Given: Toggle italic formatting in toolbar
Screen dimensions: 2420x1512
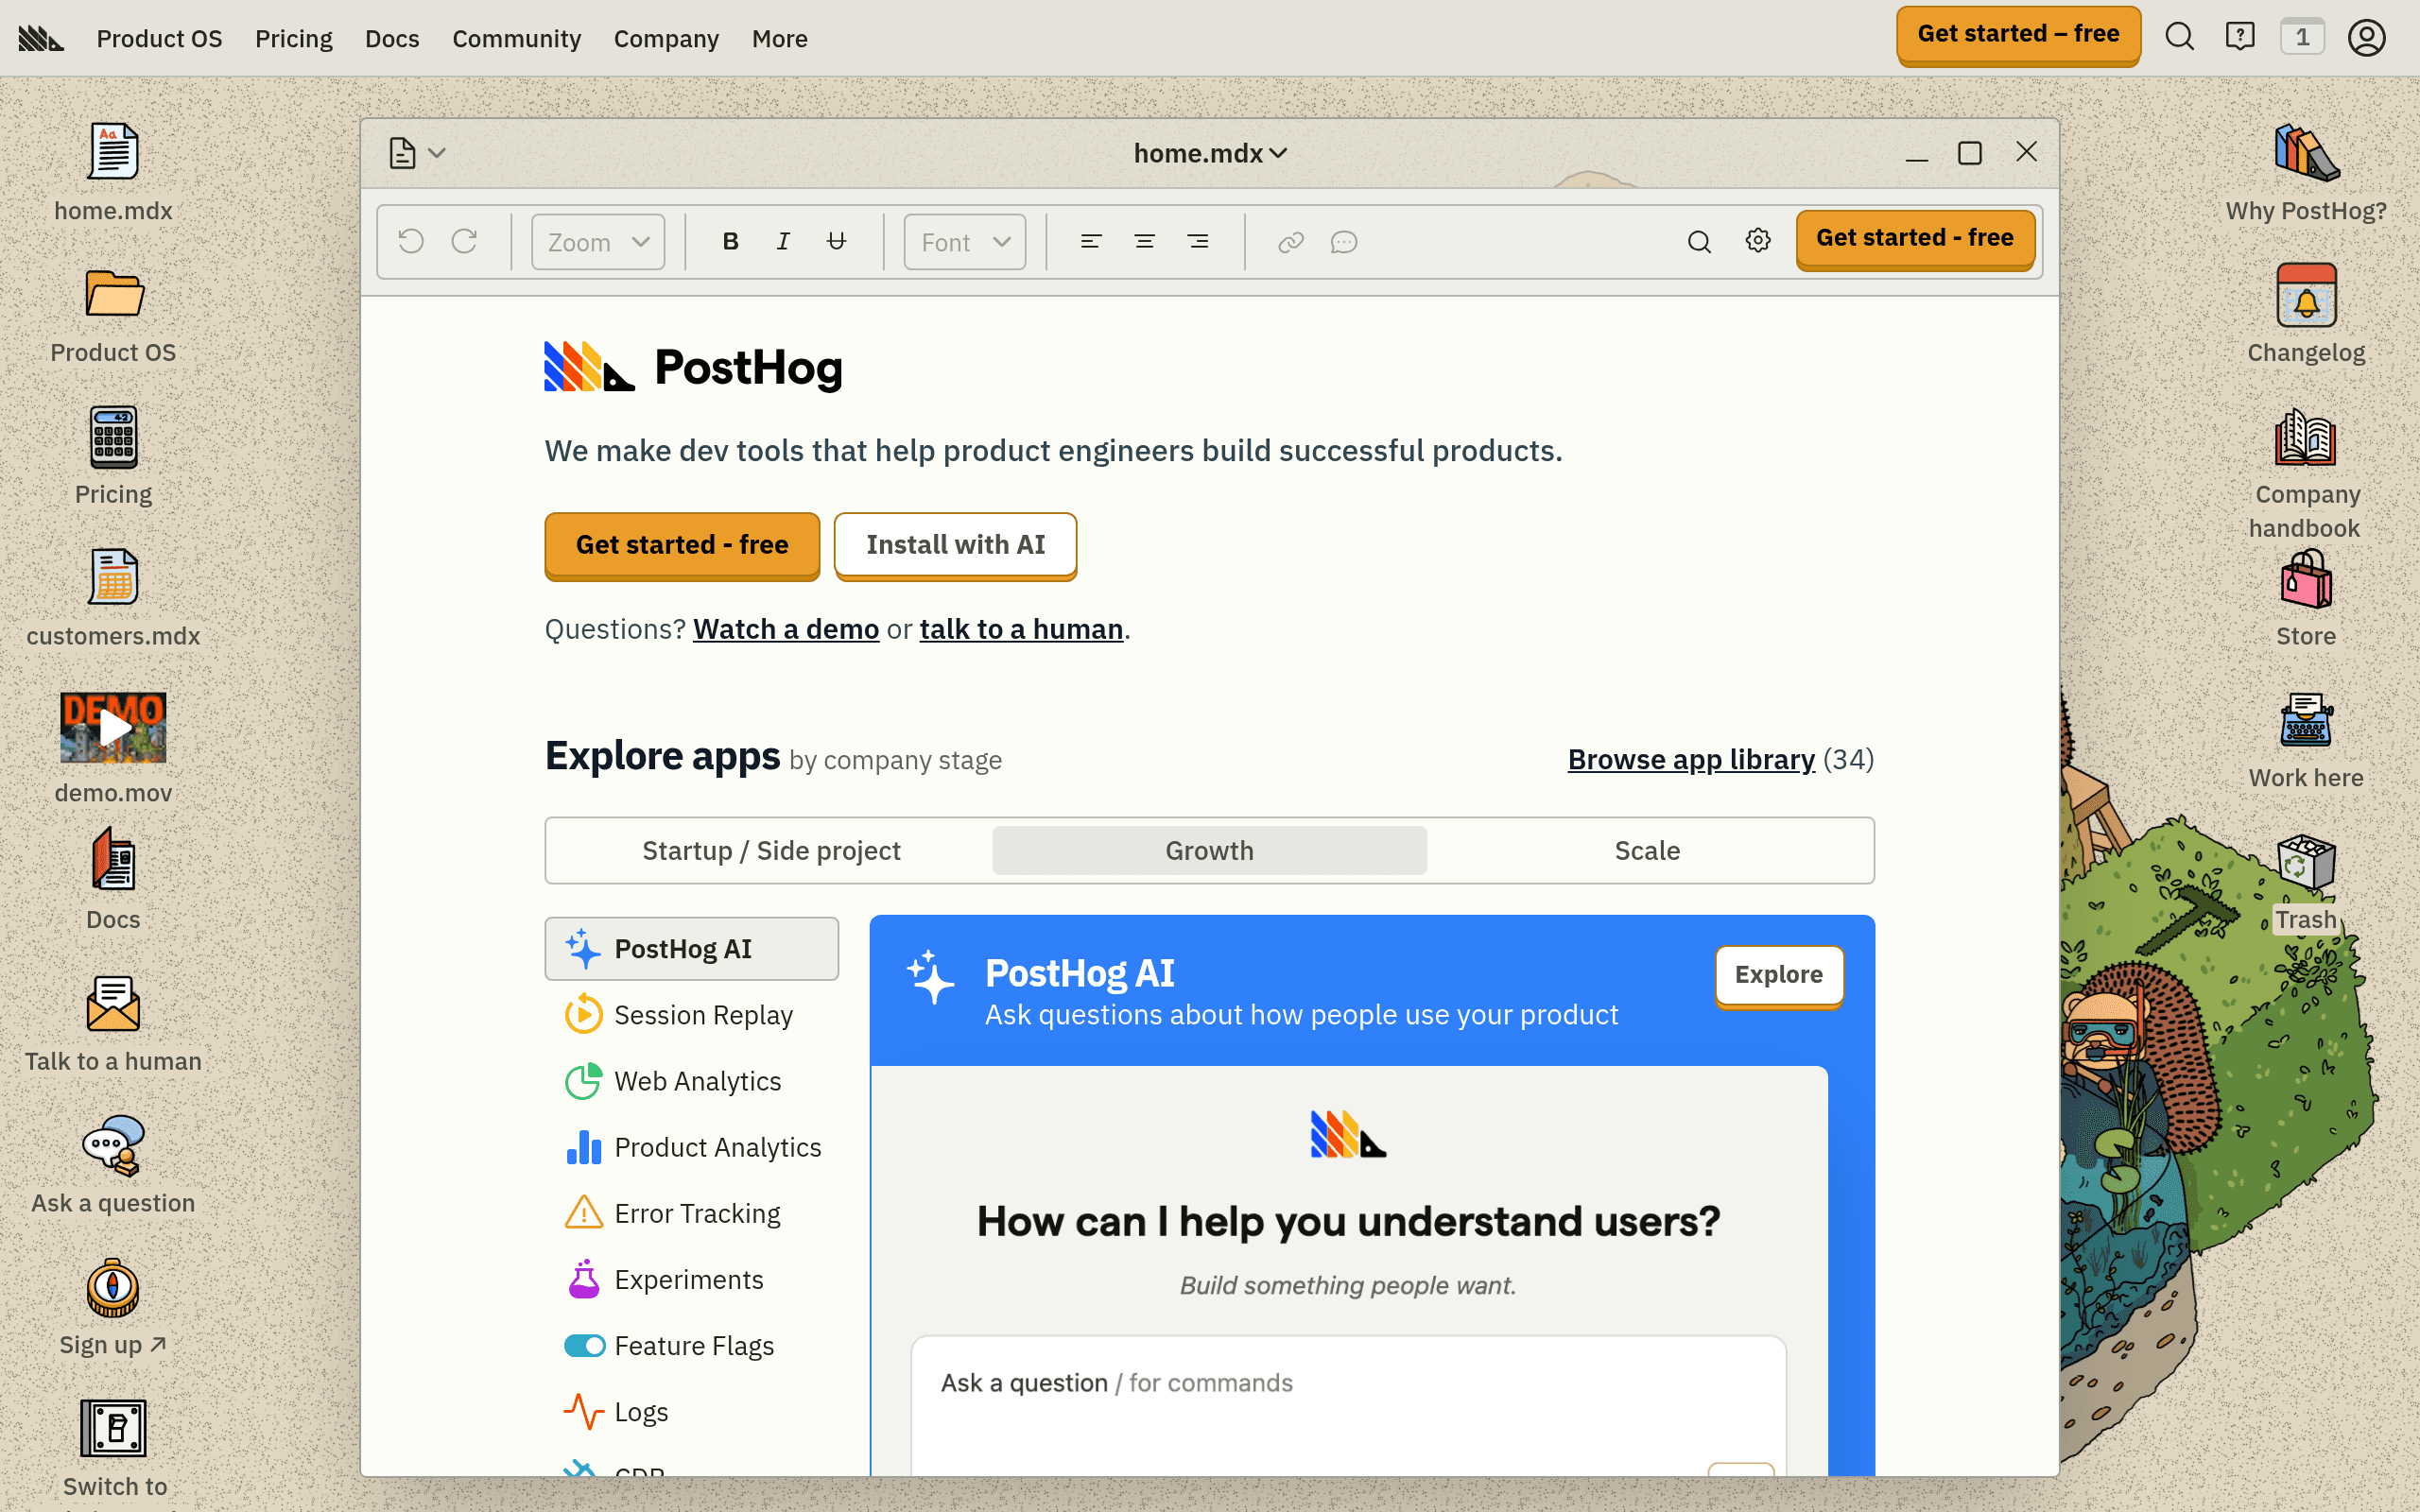Looking at the screenshot, I should pos(783,242).
